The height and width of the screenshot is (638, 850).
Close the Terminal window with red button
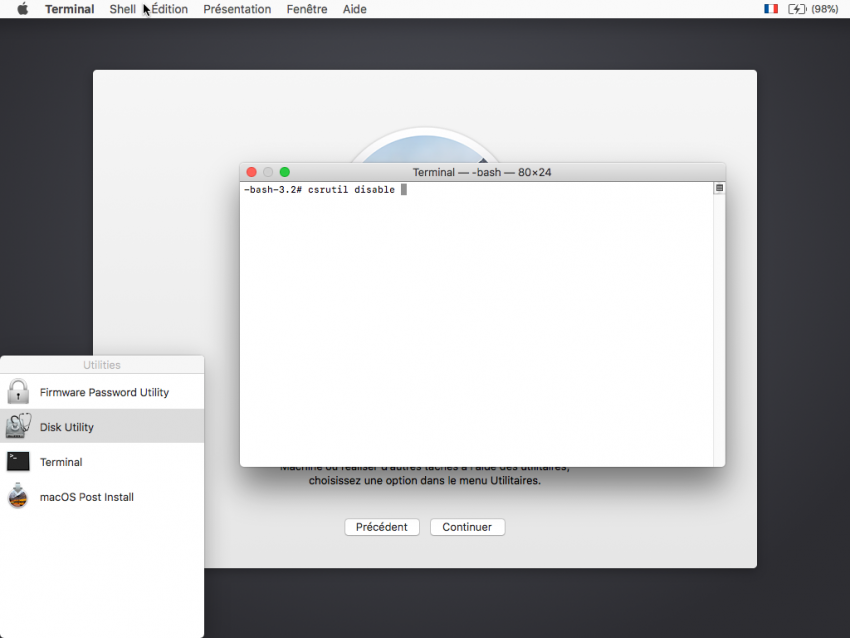[252, 172]
